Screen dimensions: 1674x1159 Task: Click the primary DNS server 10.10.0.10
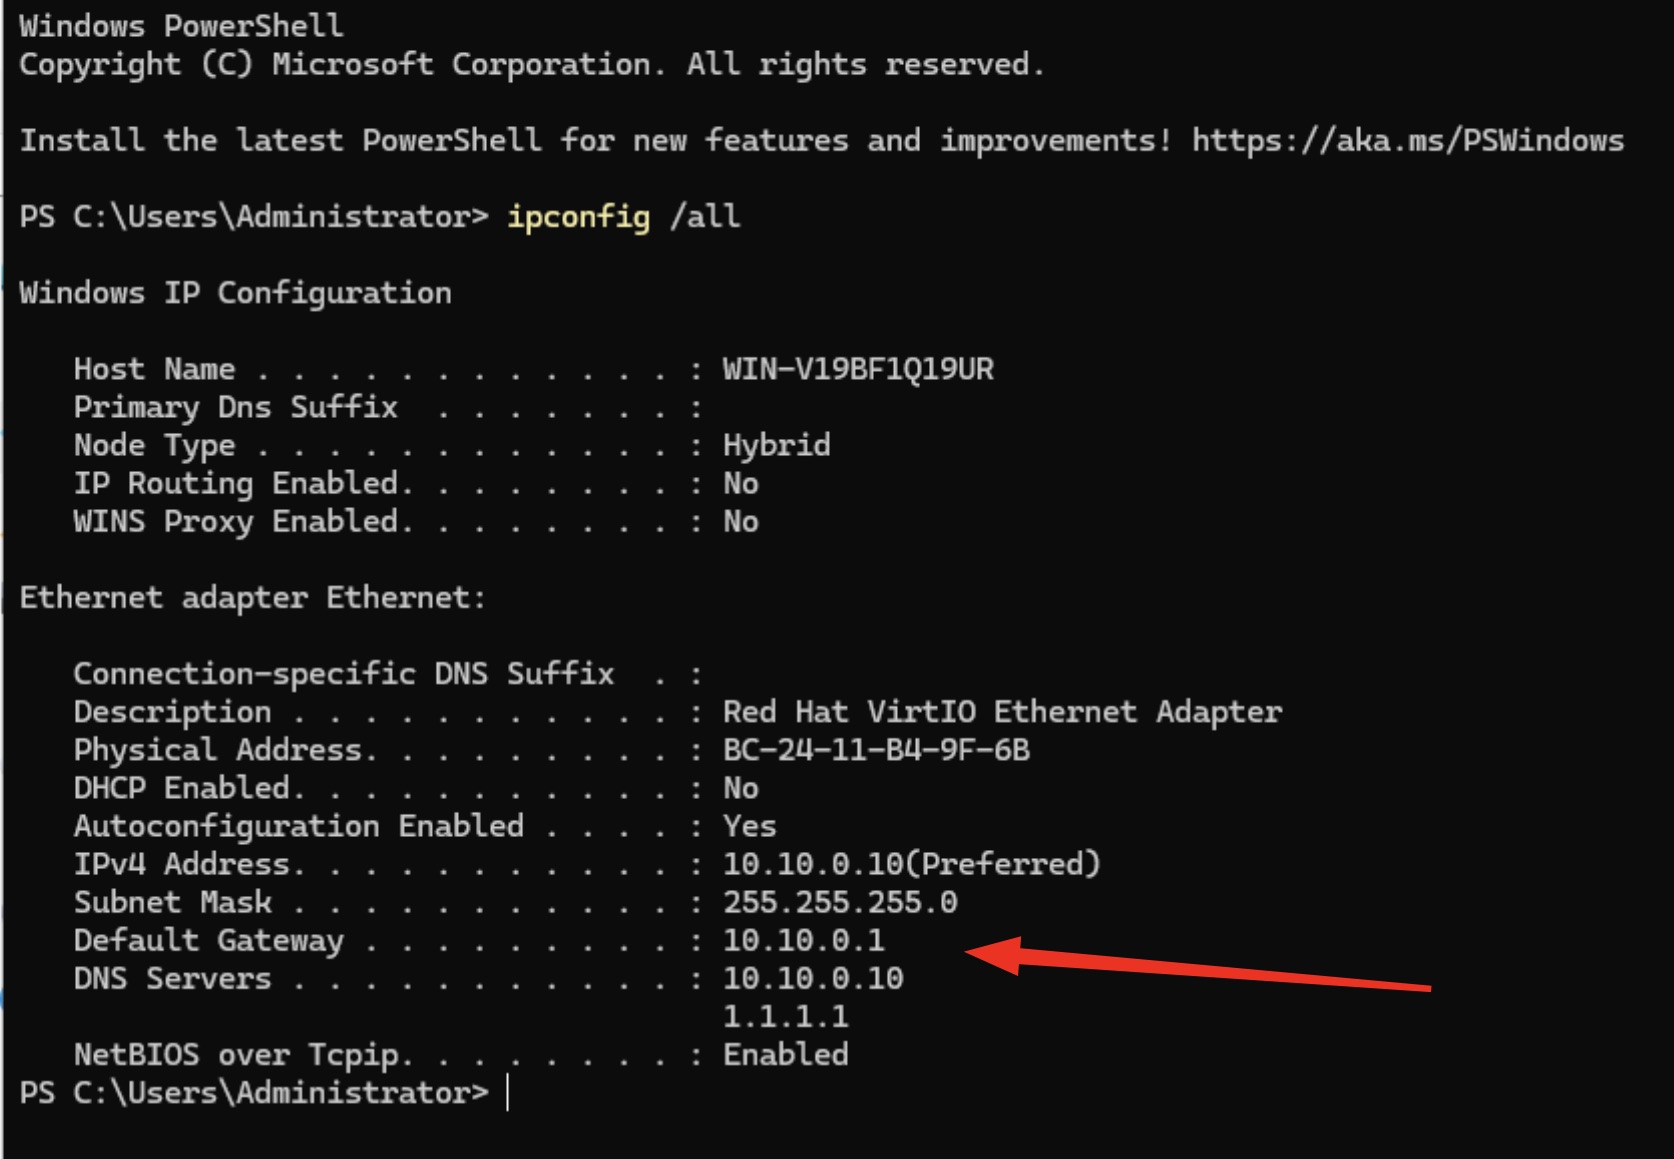point(813,978)
